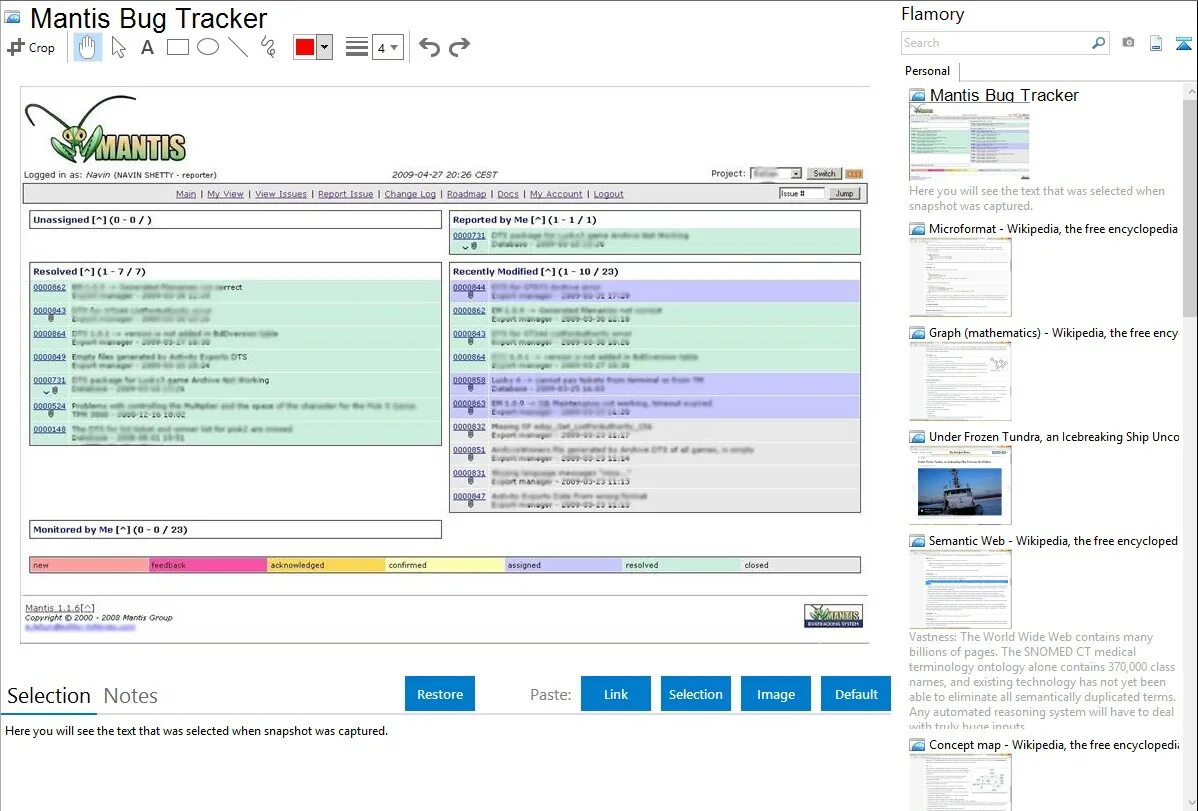Select the text annotation tool

coord(147,47)
